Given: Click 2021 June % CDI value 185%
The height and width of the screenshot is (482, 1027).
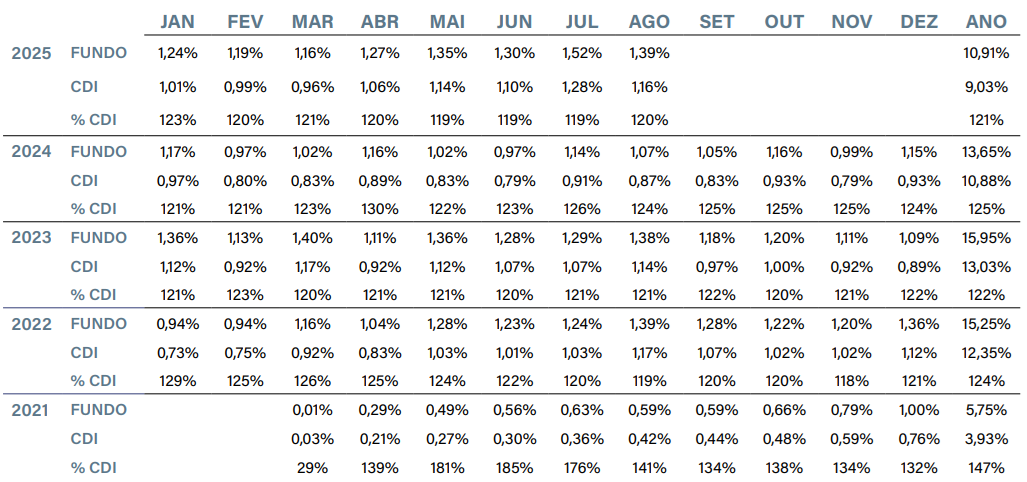Looking at the screenshot, I should 514,467.
